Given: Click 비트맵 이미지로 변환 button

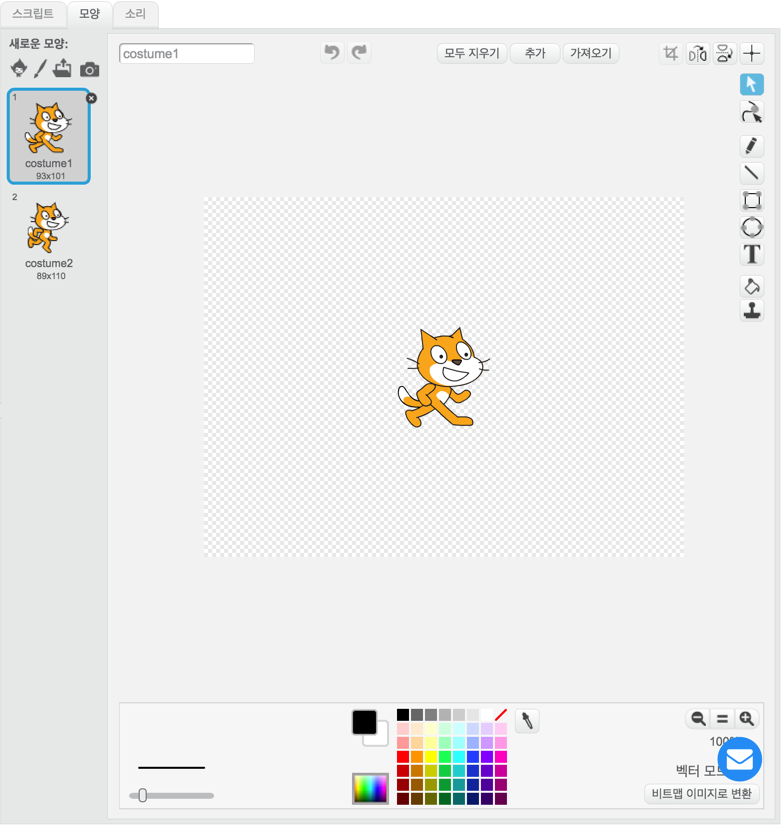Looking at the screenshot, I should tap(701, 793).
